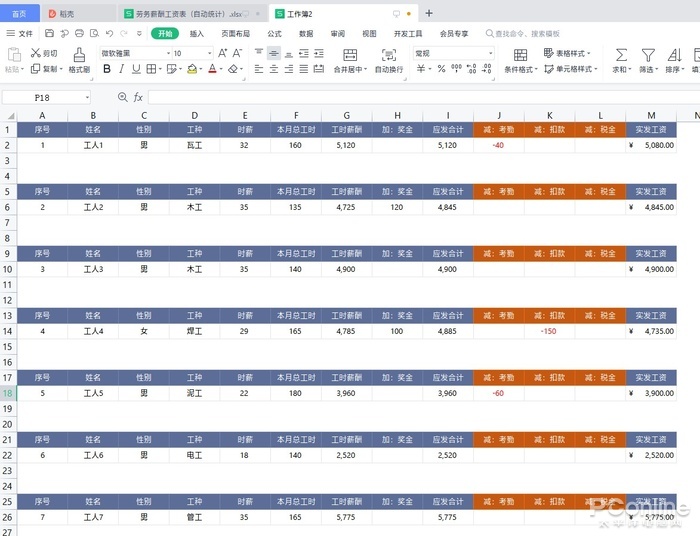This screenshot has width=700, height=536.
Task: Click the 查找命令 search box
Action: pos(523,33)
